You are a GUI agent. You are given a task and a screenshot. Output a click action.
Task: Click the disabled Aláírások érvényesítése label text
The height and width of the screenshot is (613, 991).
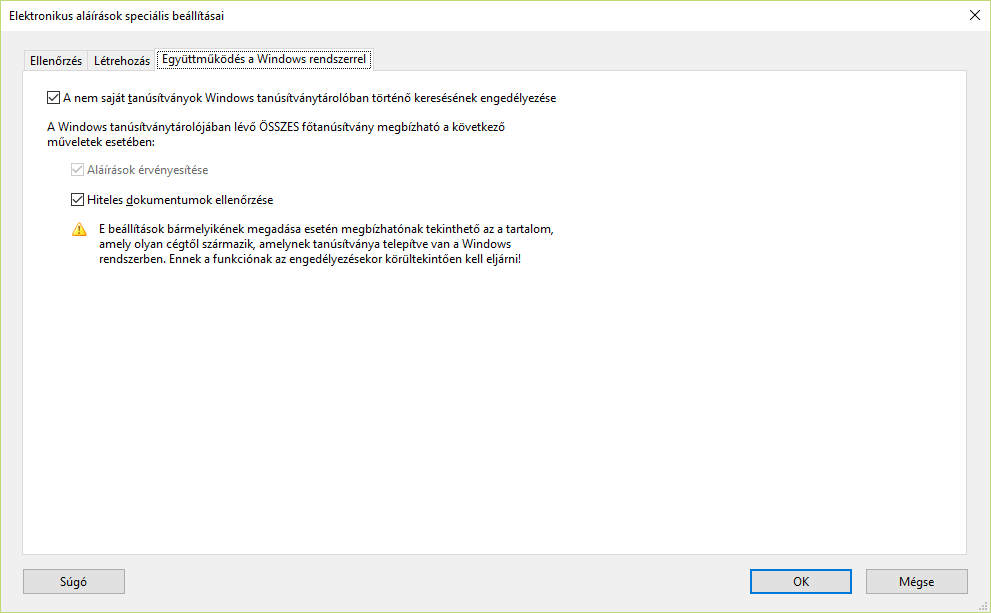148,171
